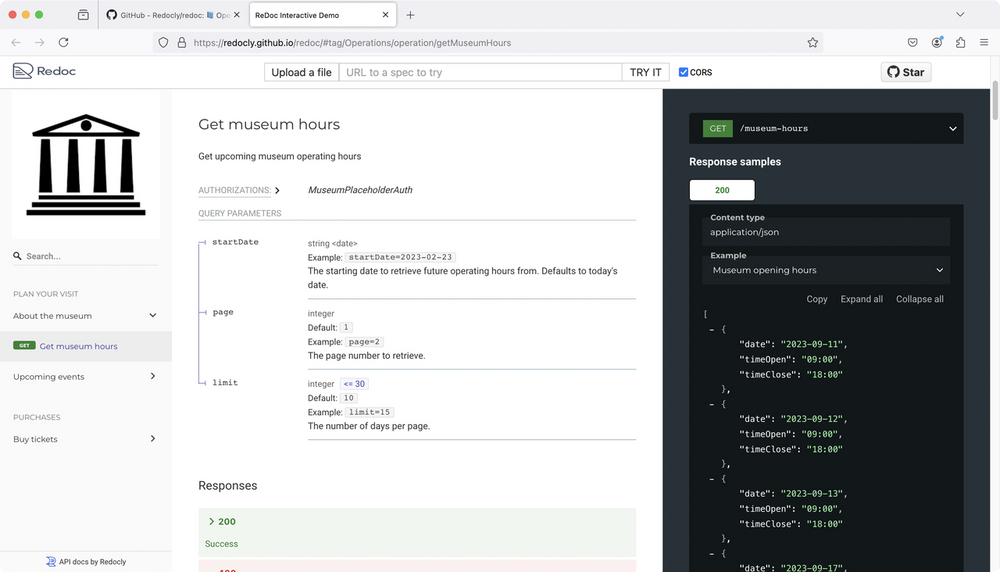Open the Museum opening hours example dropdown
This screenshot has width=1000, height=572.
(826, 270)
